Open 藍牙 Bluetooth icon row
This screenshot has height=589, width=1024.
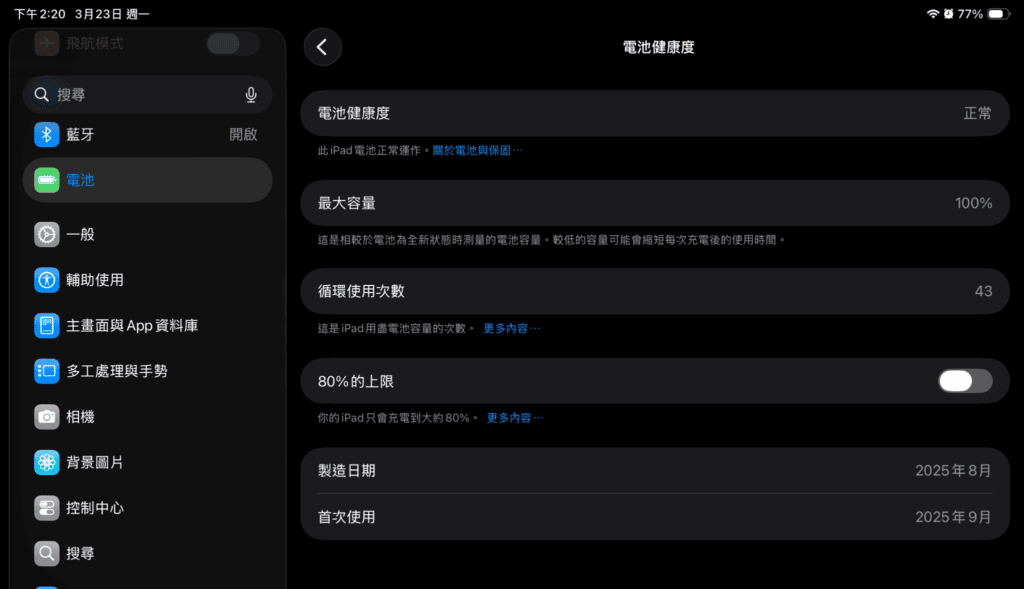[46, 135]
